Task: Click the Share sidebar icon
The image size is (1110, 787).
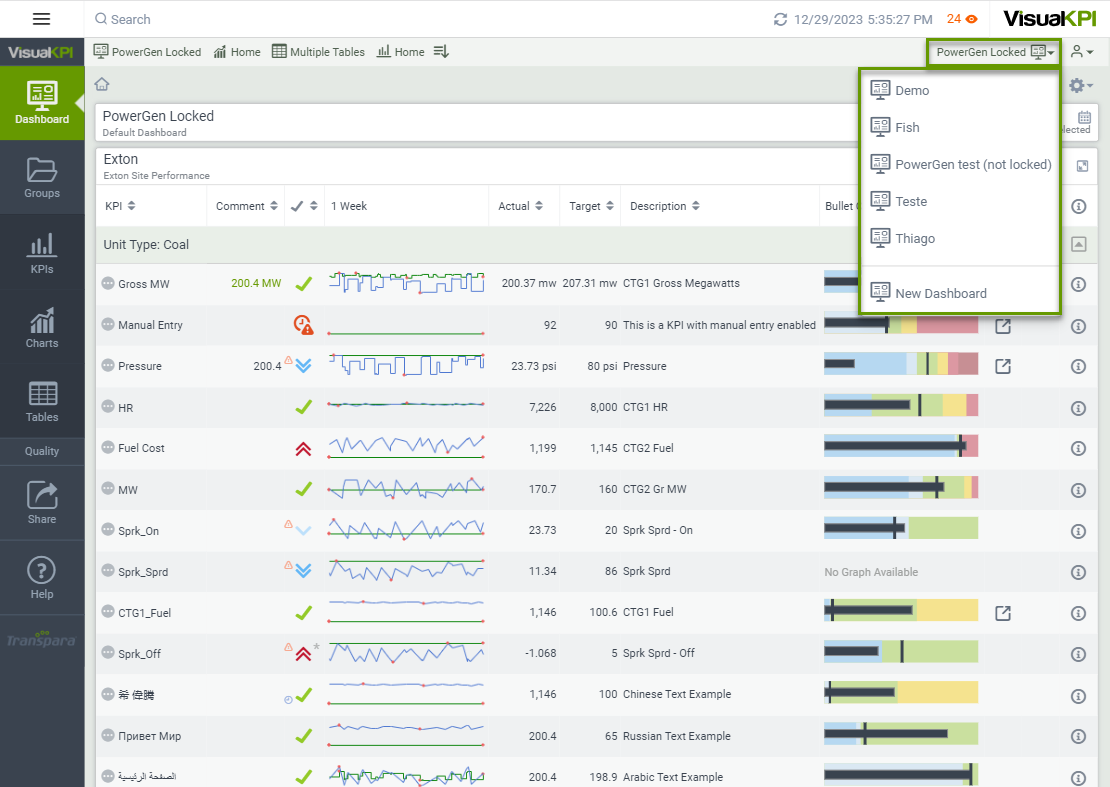Action: 42,503
